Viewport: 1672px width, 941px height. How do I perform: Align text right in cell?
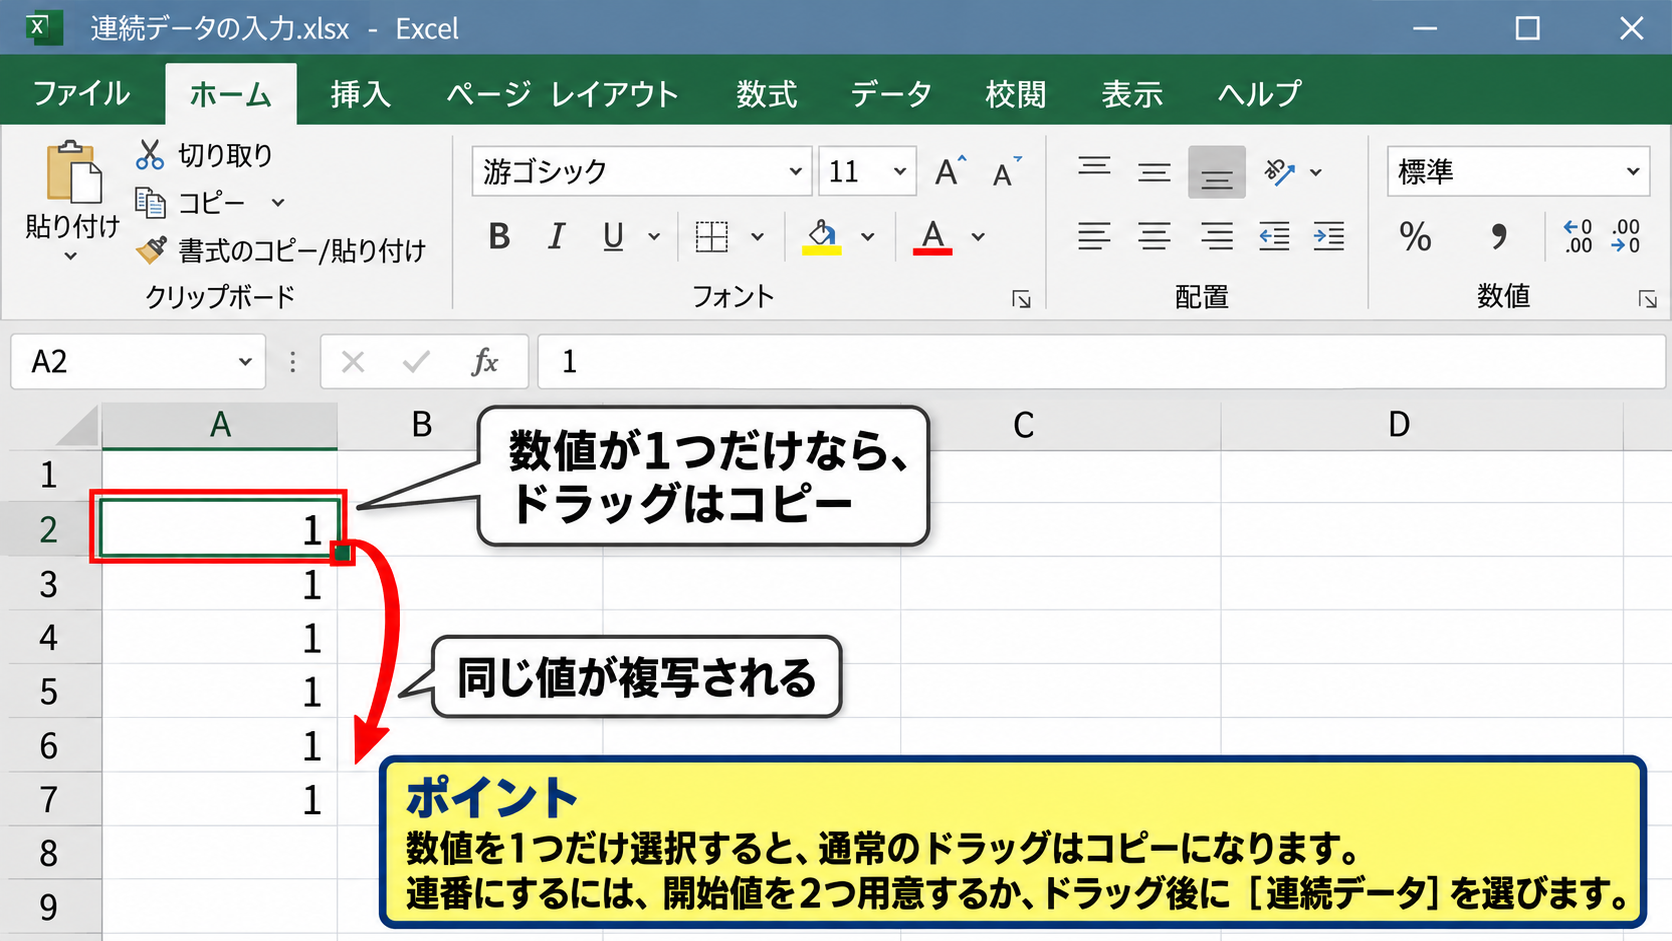(1216, 237)
